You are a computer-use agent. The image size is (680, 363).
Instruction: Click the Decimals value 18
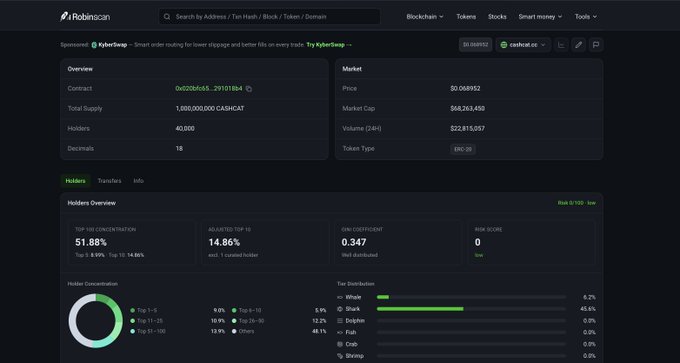click(179, 148)
